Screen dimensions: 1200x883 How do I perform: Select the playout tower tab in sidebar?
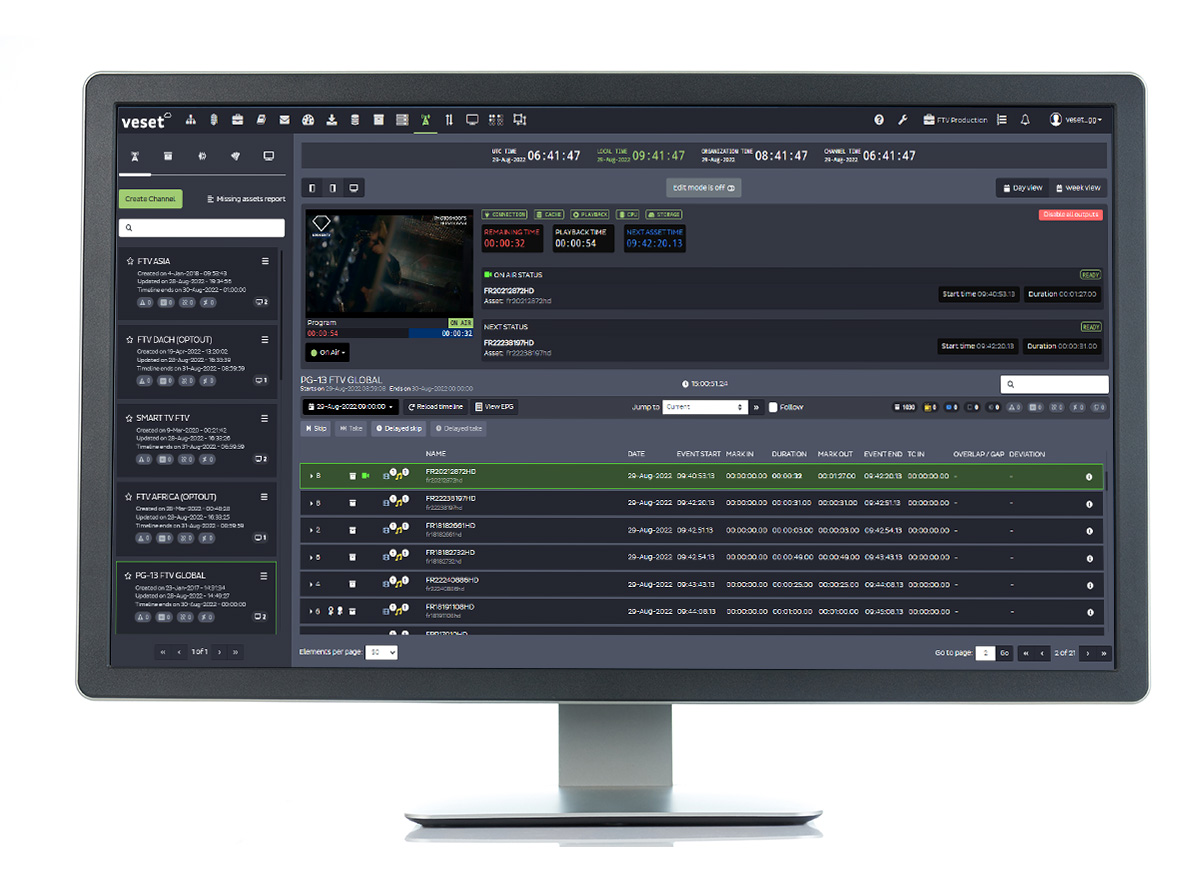(135, 156)
